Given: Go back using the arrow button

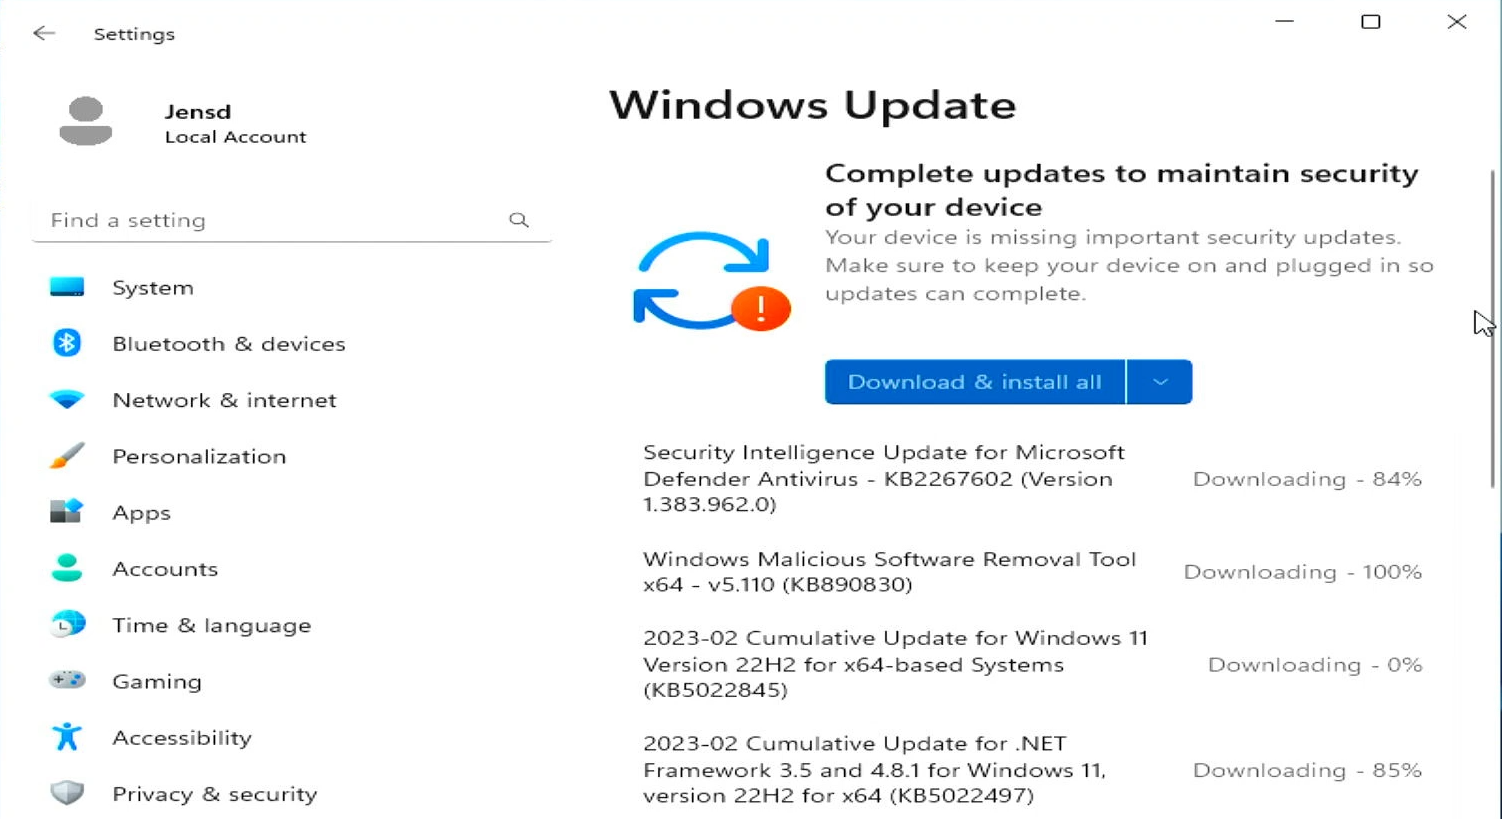Looking at the screenshot, I should click(x=43, y=33).
